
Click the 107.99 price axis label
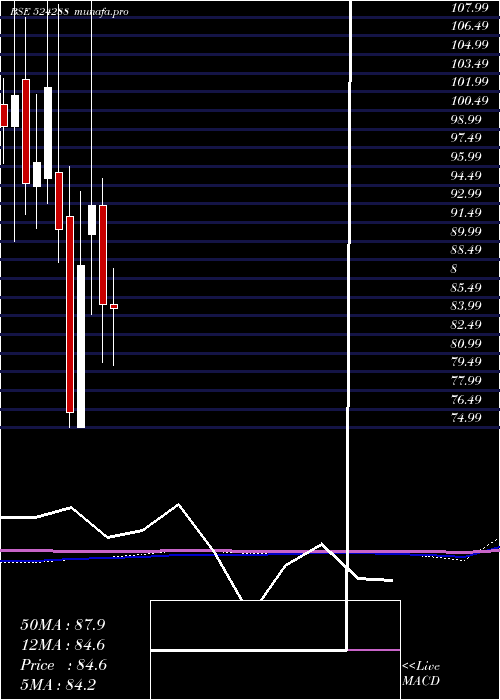tap(470, 7)
